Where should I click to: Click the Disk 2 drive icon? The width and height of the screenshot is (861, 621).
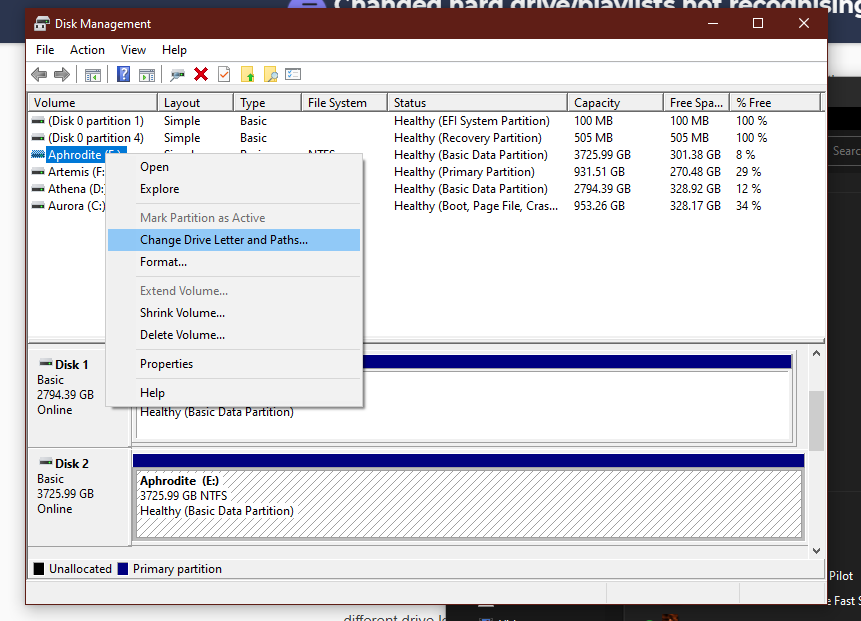(x=46, y=462)
